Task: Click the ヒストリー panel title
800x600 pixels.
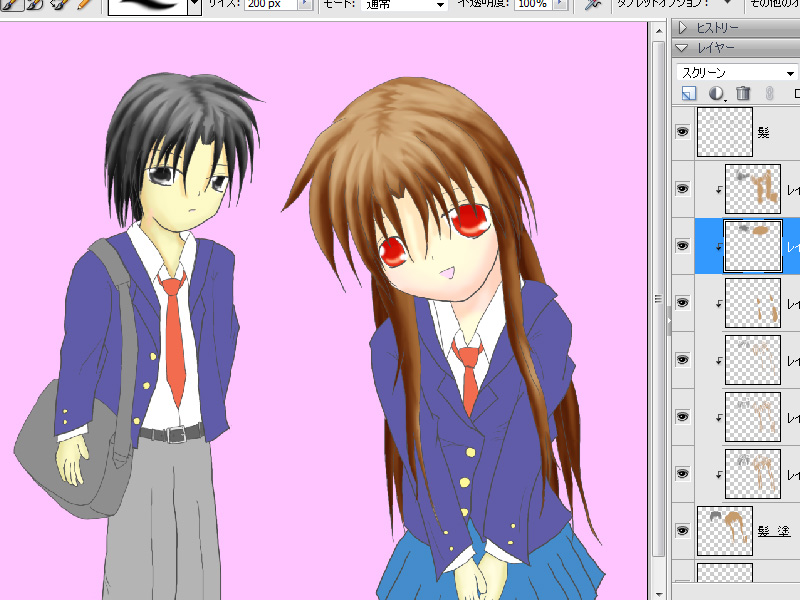Action: [x=717, y=28]
